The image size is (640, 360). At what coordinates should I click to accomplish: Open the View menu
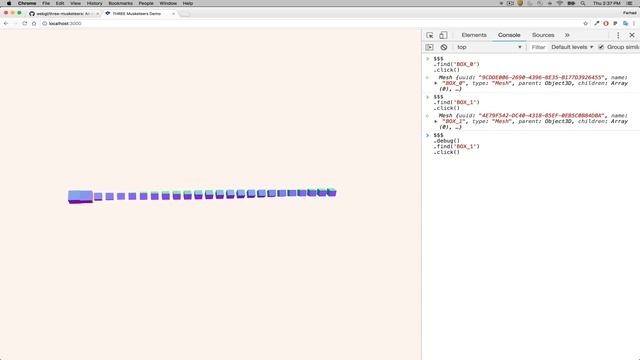(76, 3)
